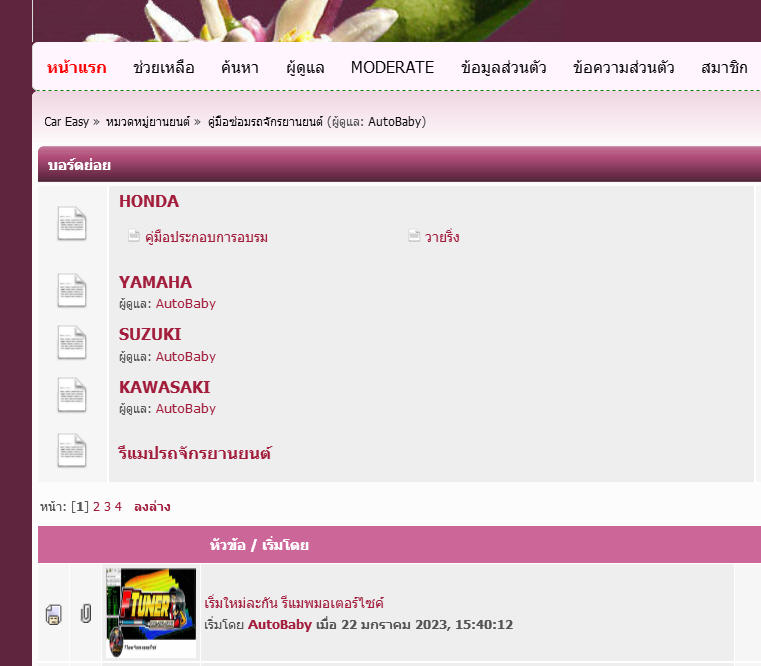Go to page 3 of topics

click(x=107, y=507)
